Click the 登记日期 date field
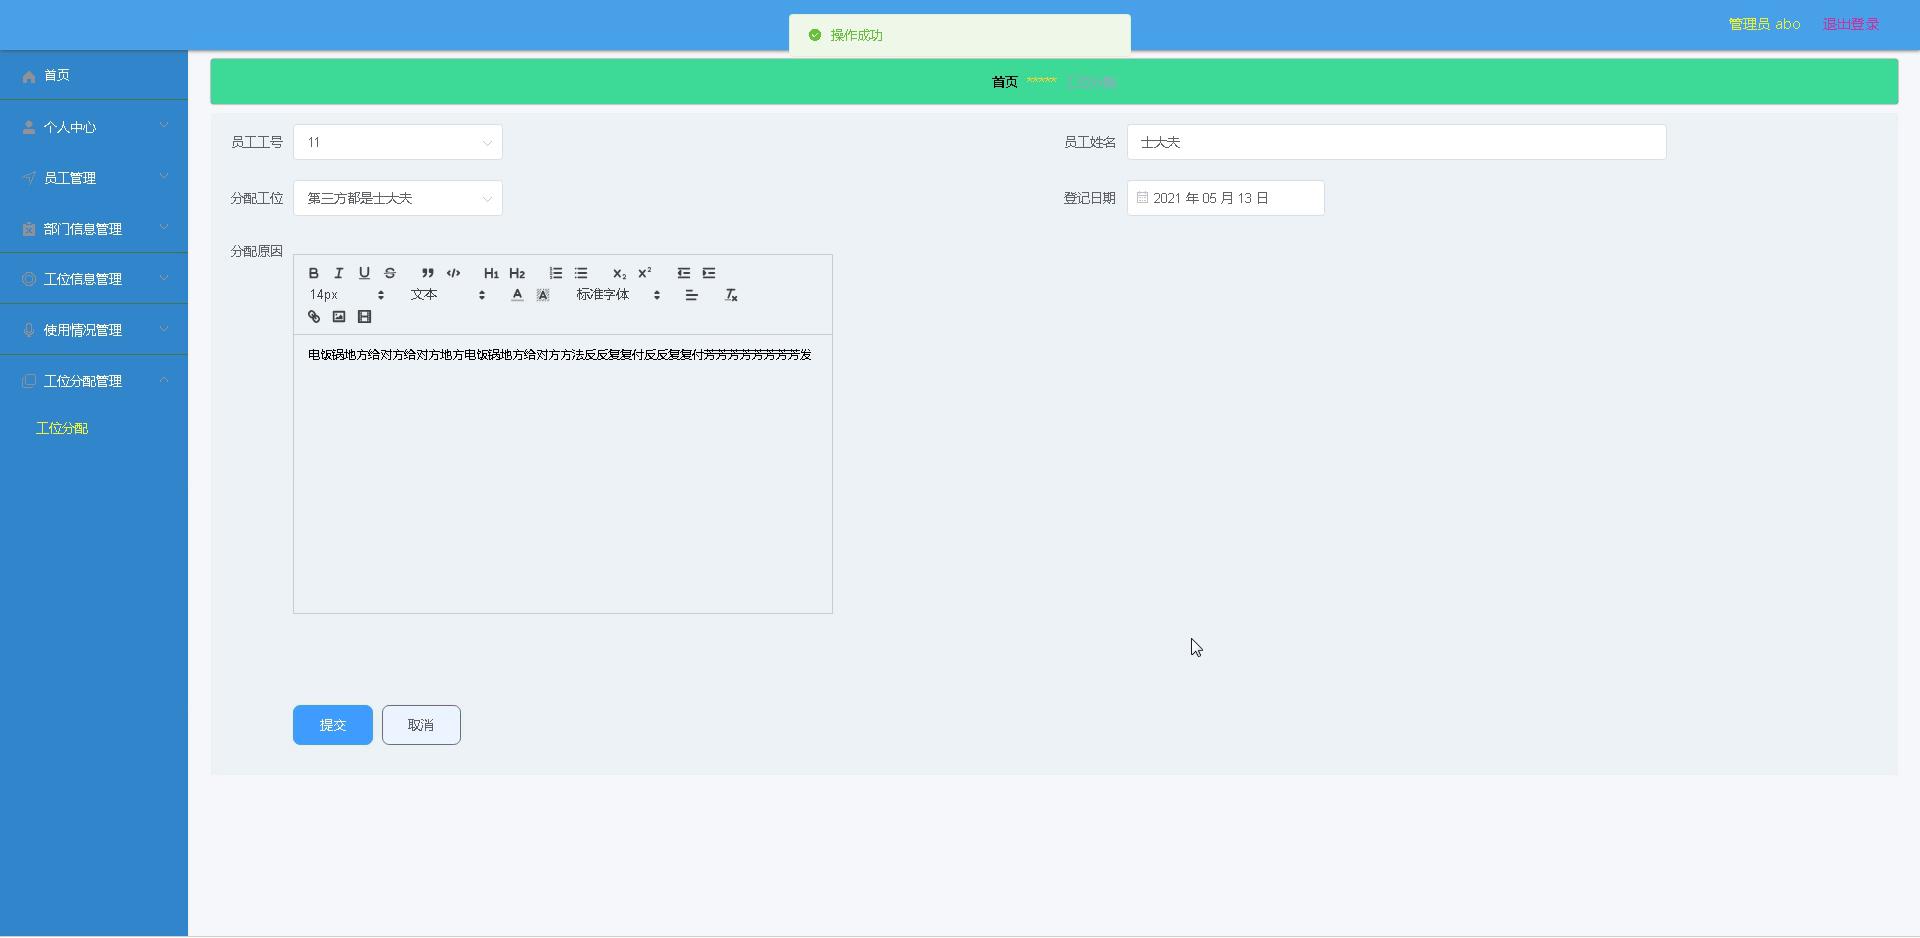Viewport: 1920px width, 938px height. click(1225, 199)
